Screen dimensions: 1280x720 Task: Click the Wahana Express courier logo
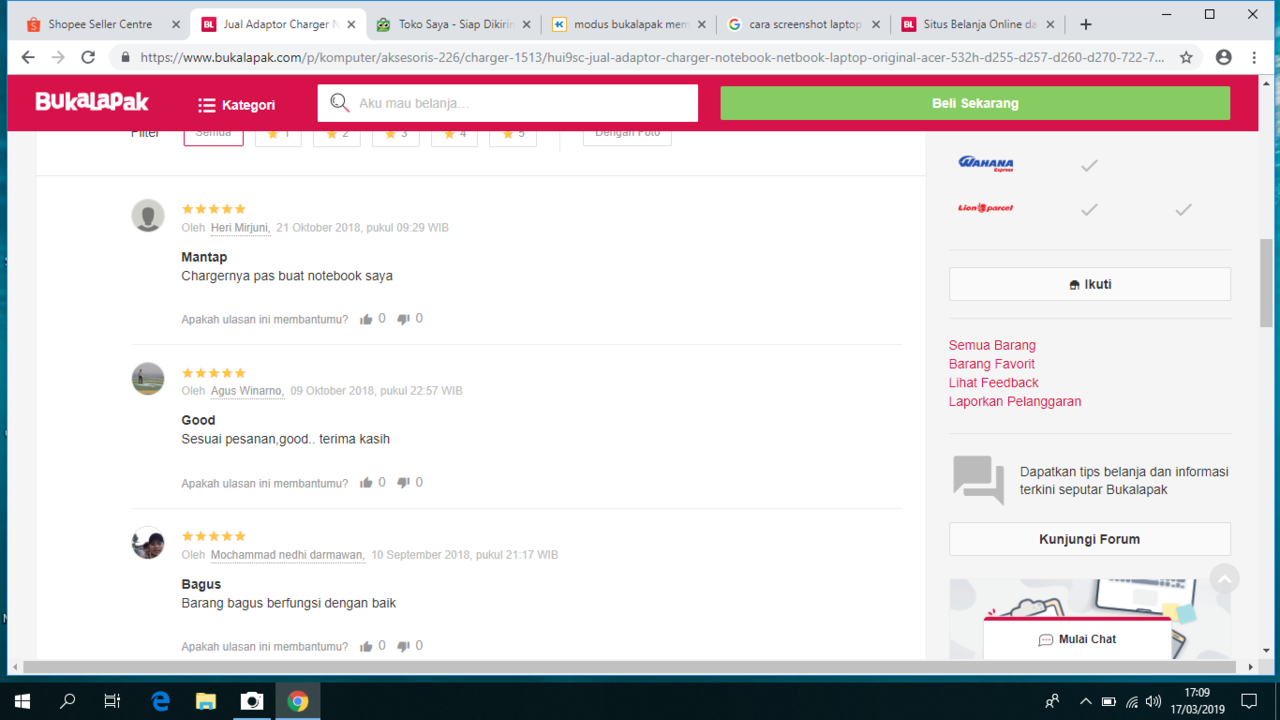(x=986, y=164)
